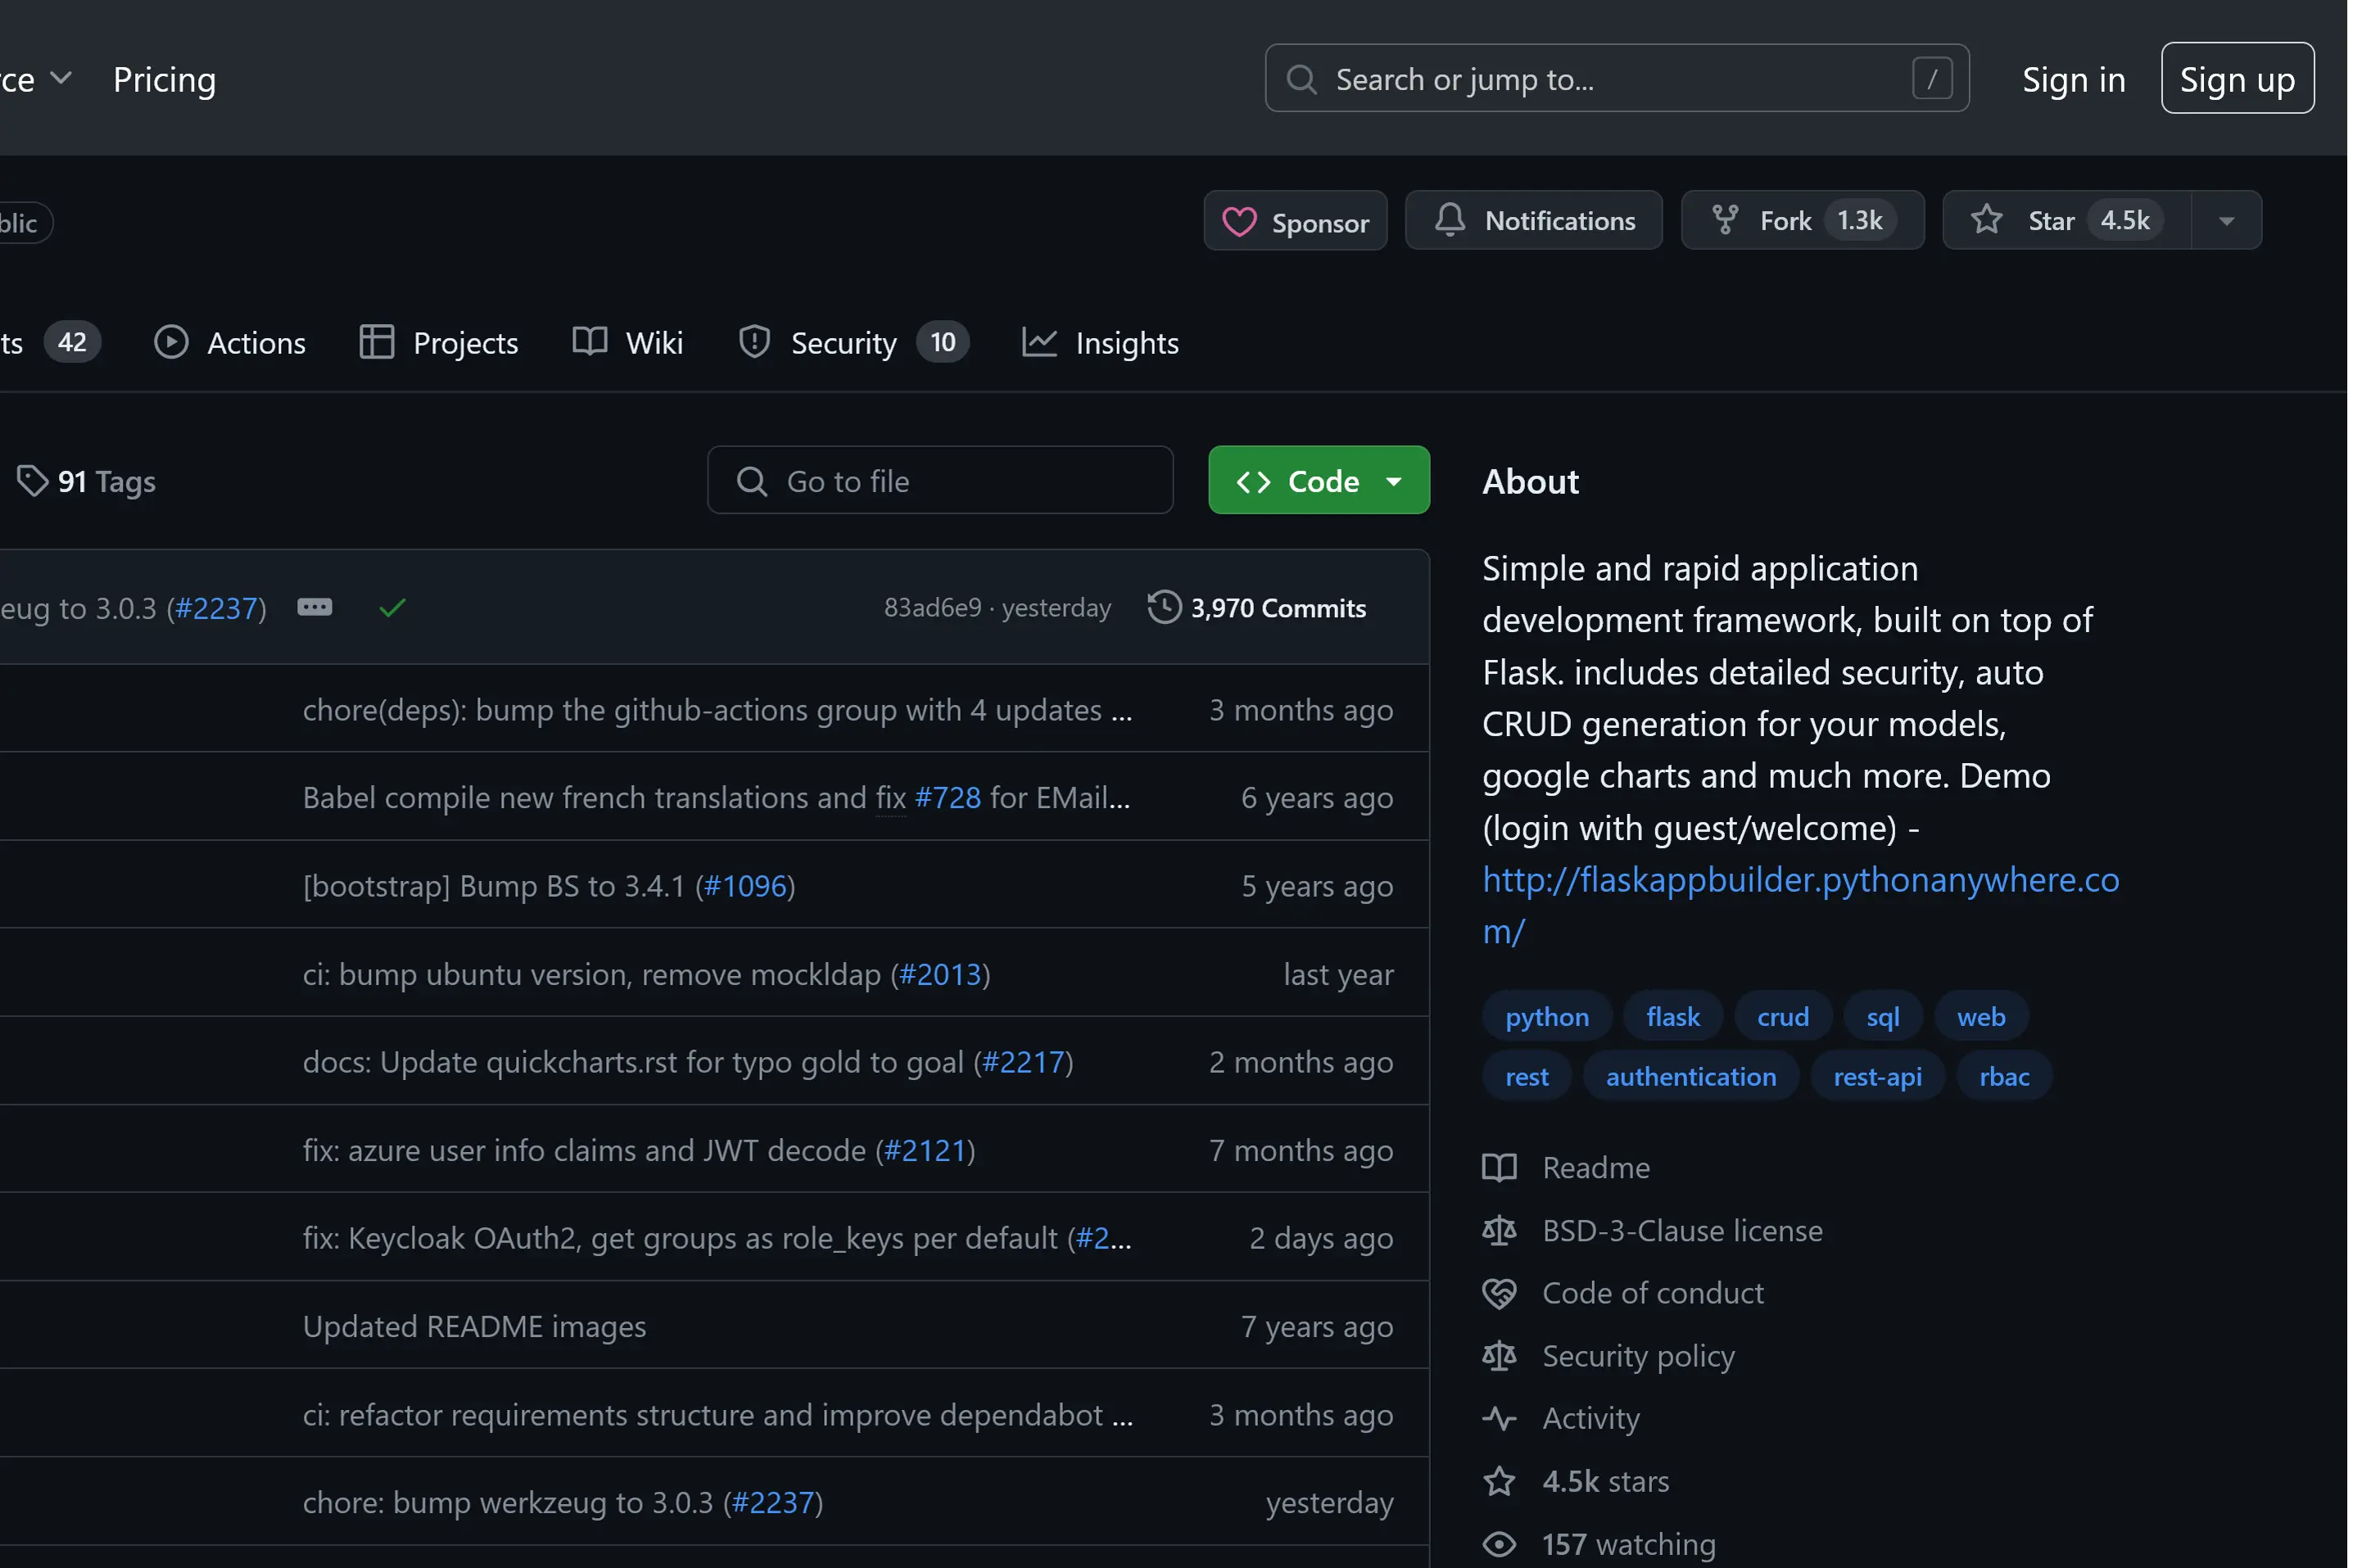Click the eye icon beside 157 watching
2353x1568 pixels.
[x=1498, y=1544]
